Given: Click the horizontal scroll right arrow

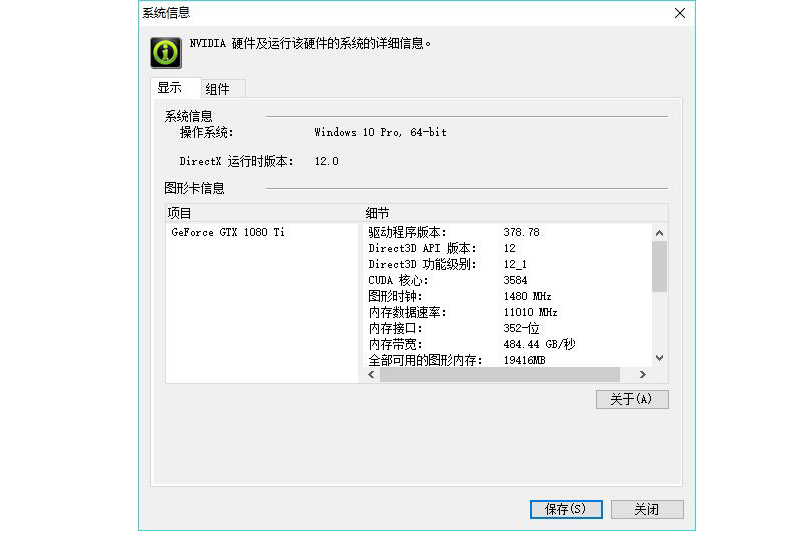Looking at the screenshot, I should coord(642,374).
